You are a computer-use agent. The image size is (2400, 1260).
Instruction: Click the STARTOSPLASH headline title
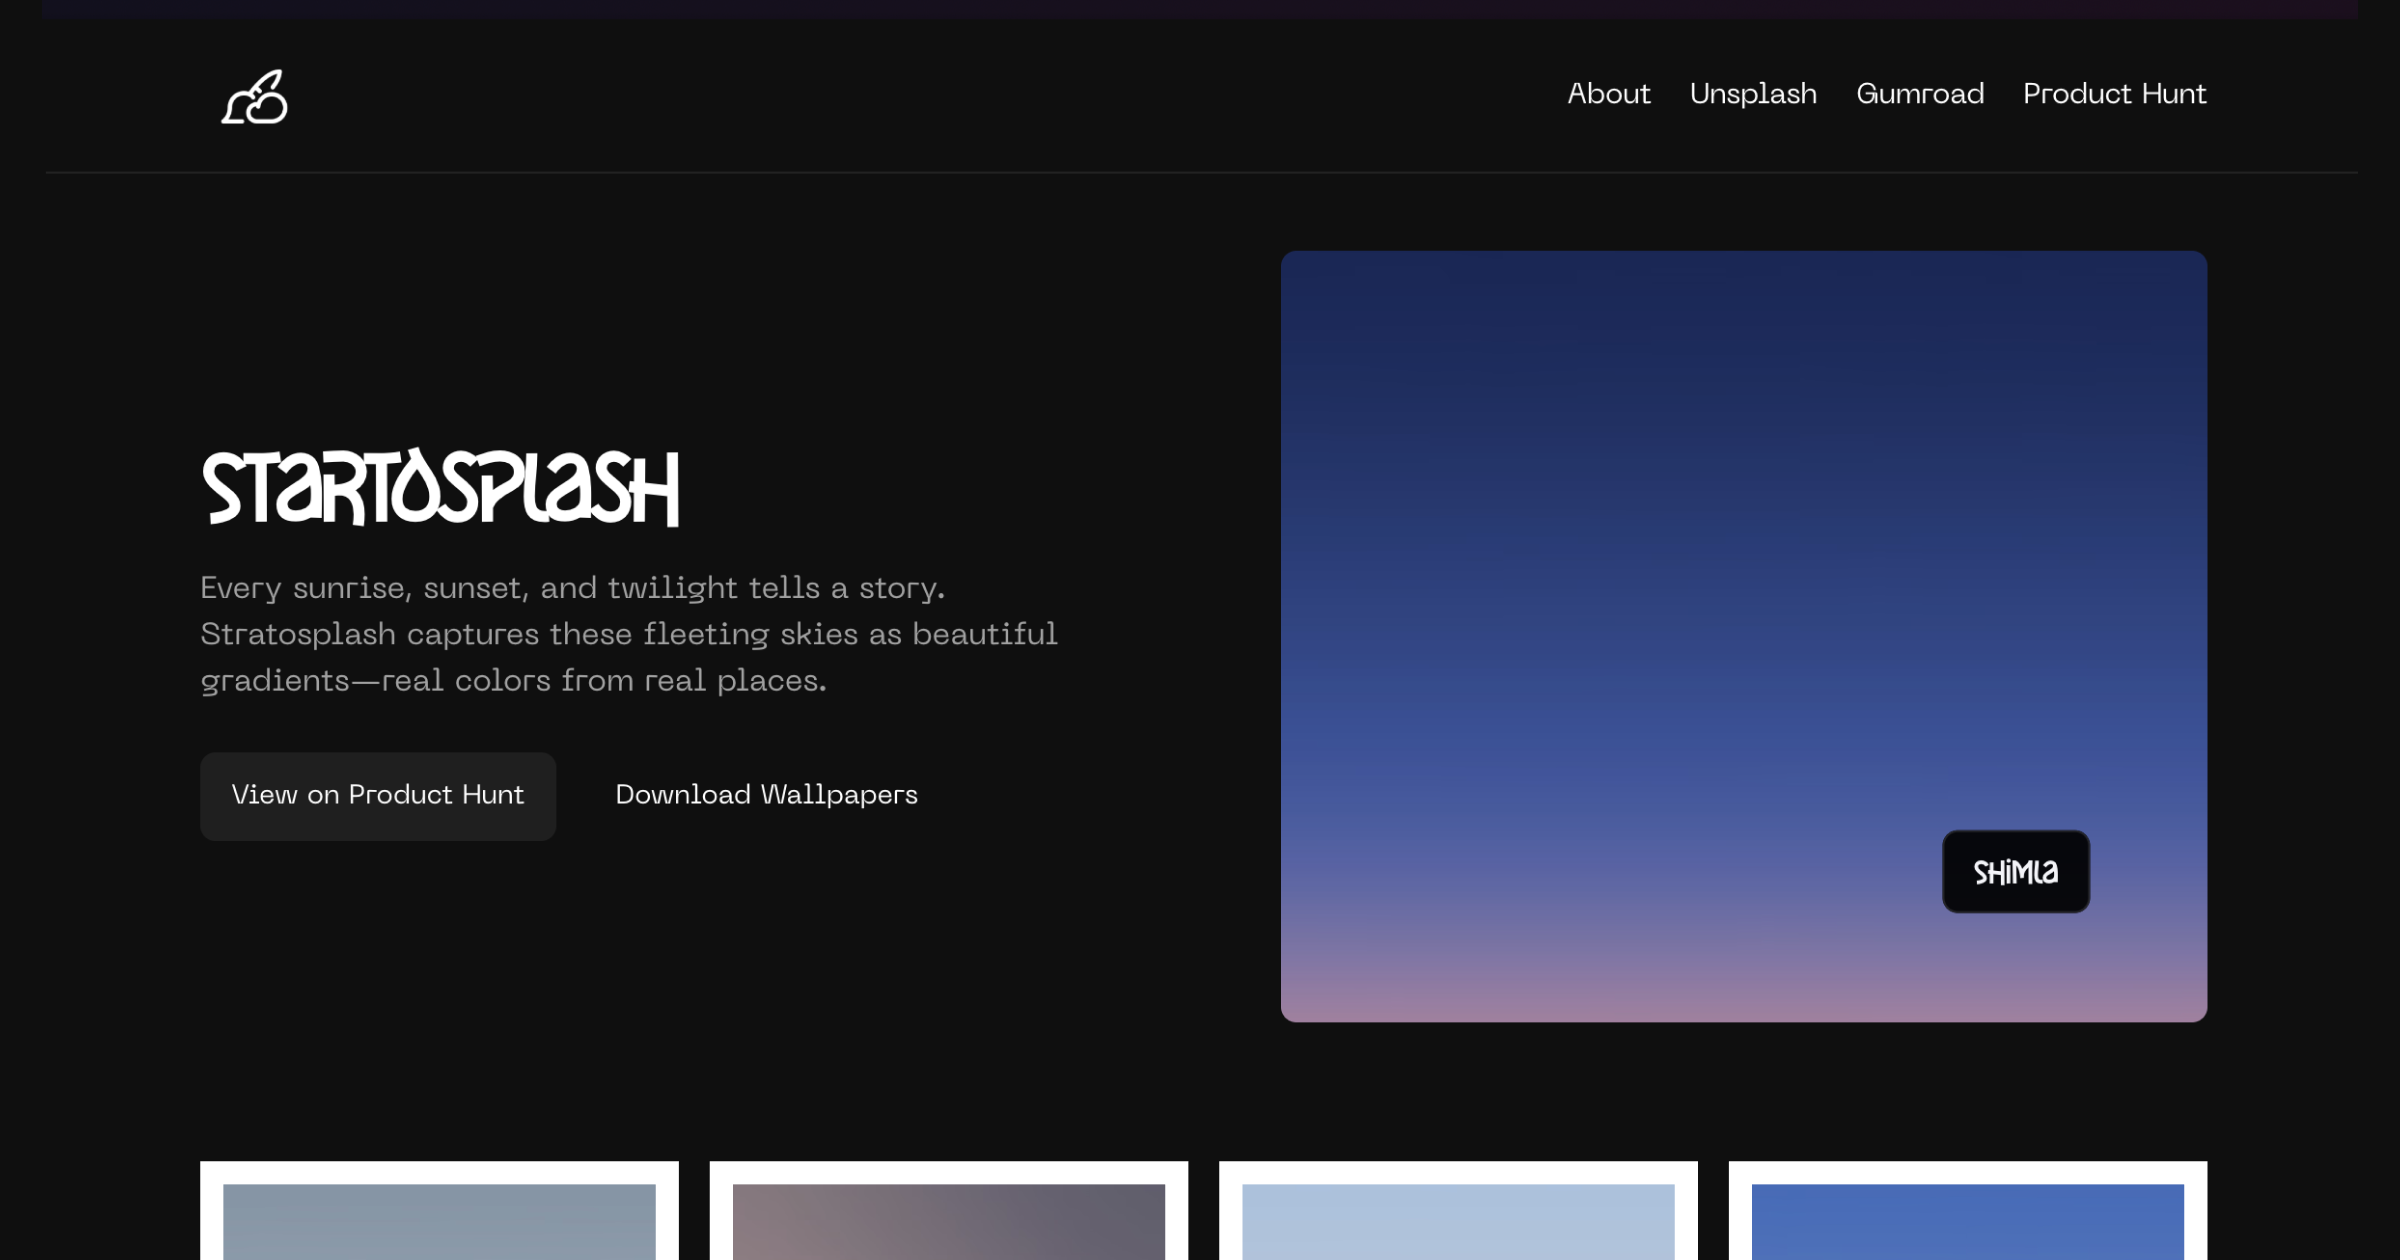440,488
